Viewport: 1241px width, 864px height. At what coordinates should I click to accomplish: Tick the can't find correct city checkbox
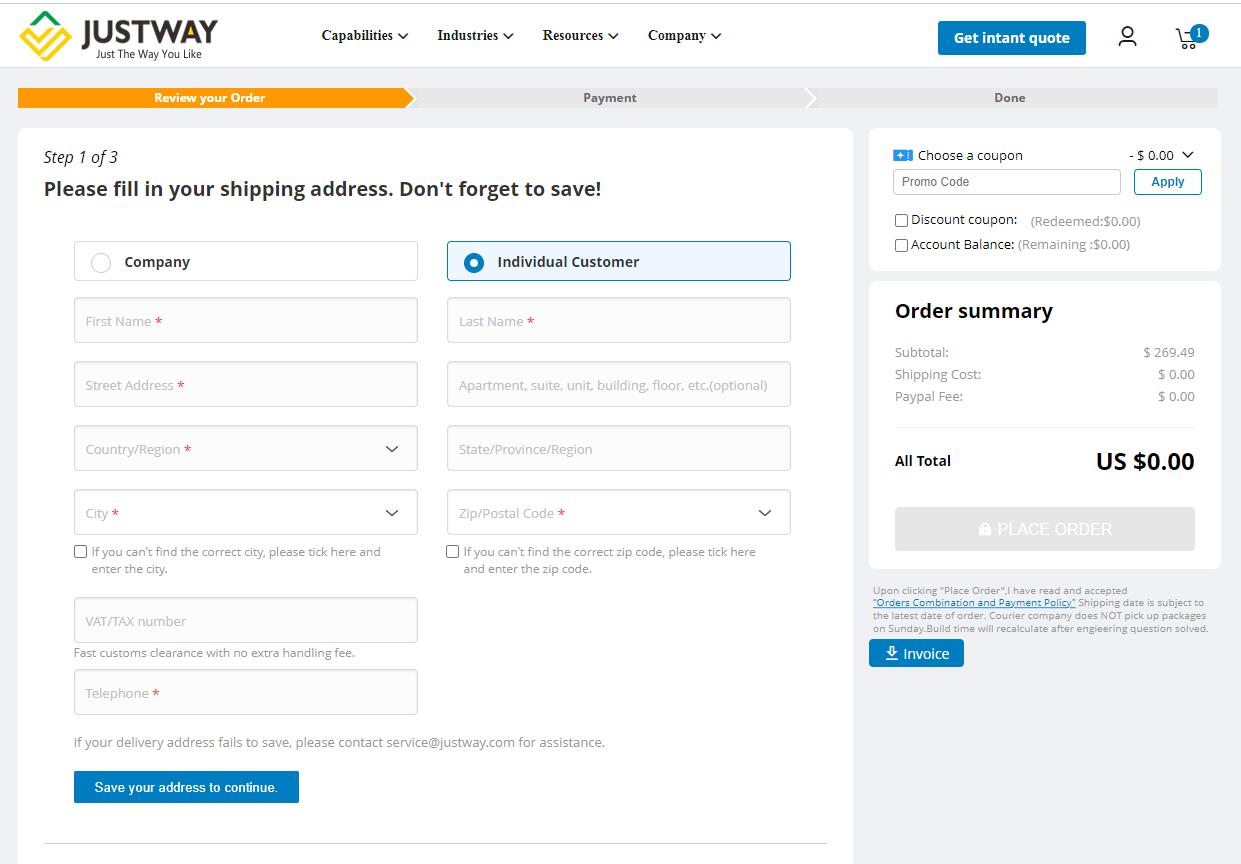(80, 552)
